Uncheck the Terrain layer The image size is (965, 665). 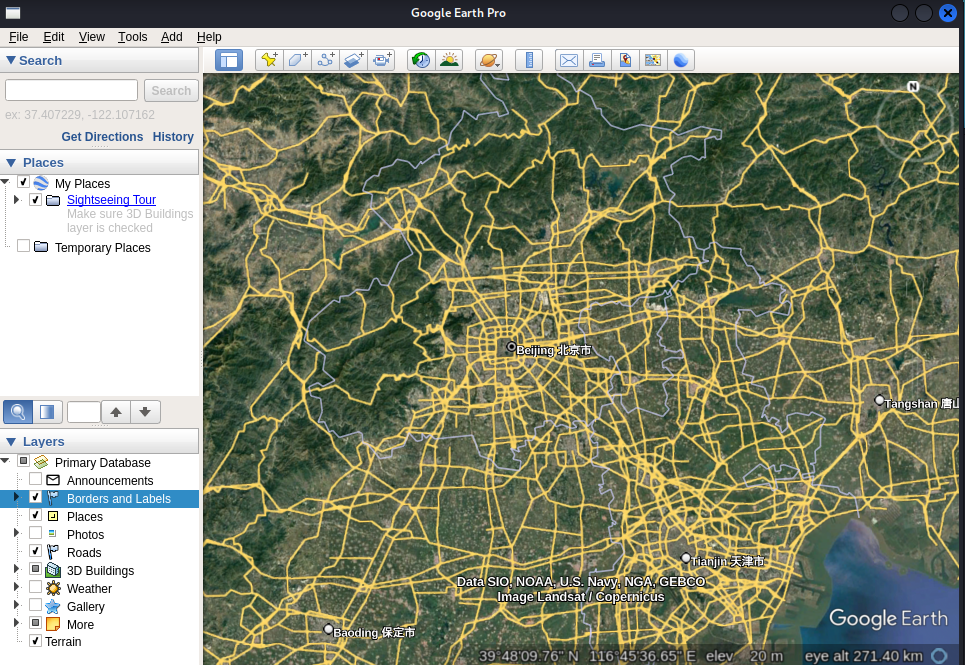tap(36, 641)
